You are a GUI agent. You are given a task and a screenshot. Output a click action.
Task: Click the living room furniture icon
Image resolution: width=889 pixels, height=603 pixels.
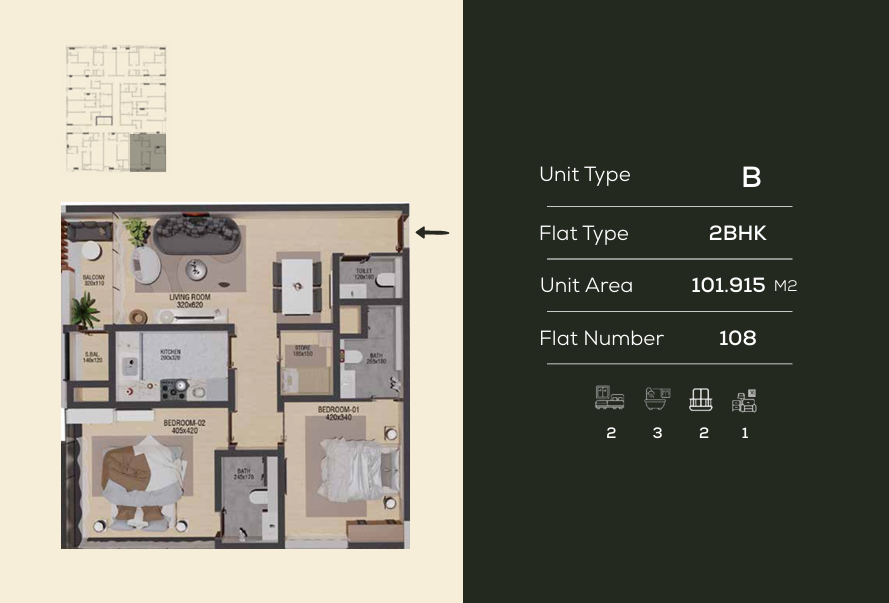point(745,401)
